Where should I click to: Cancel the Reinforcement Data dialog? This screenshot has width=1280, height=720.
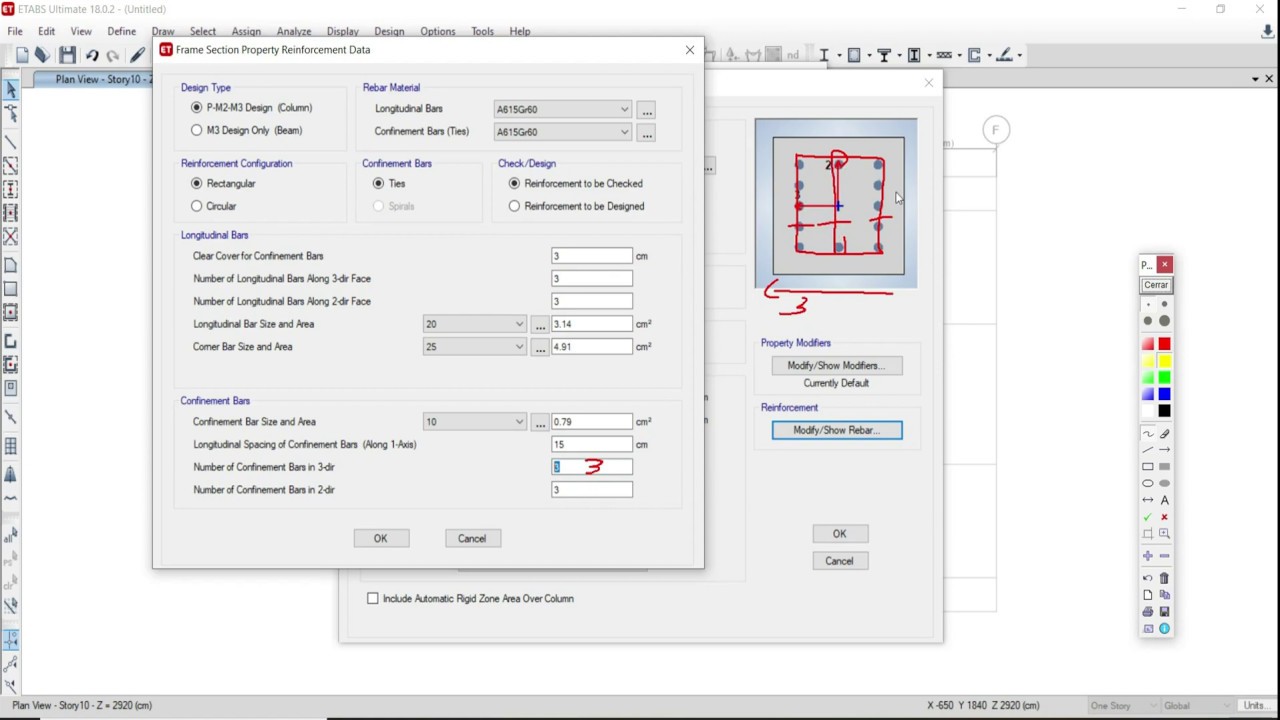pyautogui.click(x=472, y=538)
